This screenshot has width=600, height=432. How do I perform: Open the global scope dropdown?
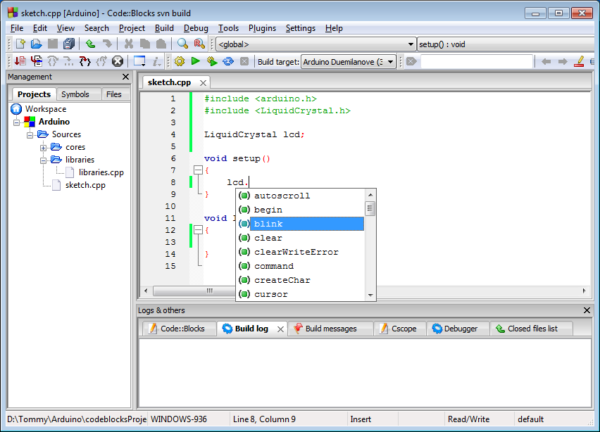[x=316, y=44]
